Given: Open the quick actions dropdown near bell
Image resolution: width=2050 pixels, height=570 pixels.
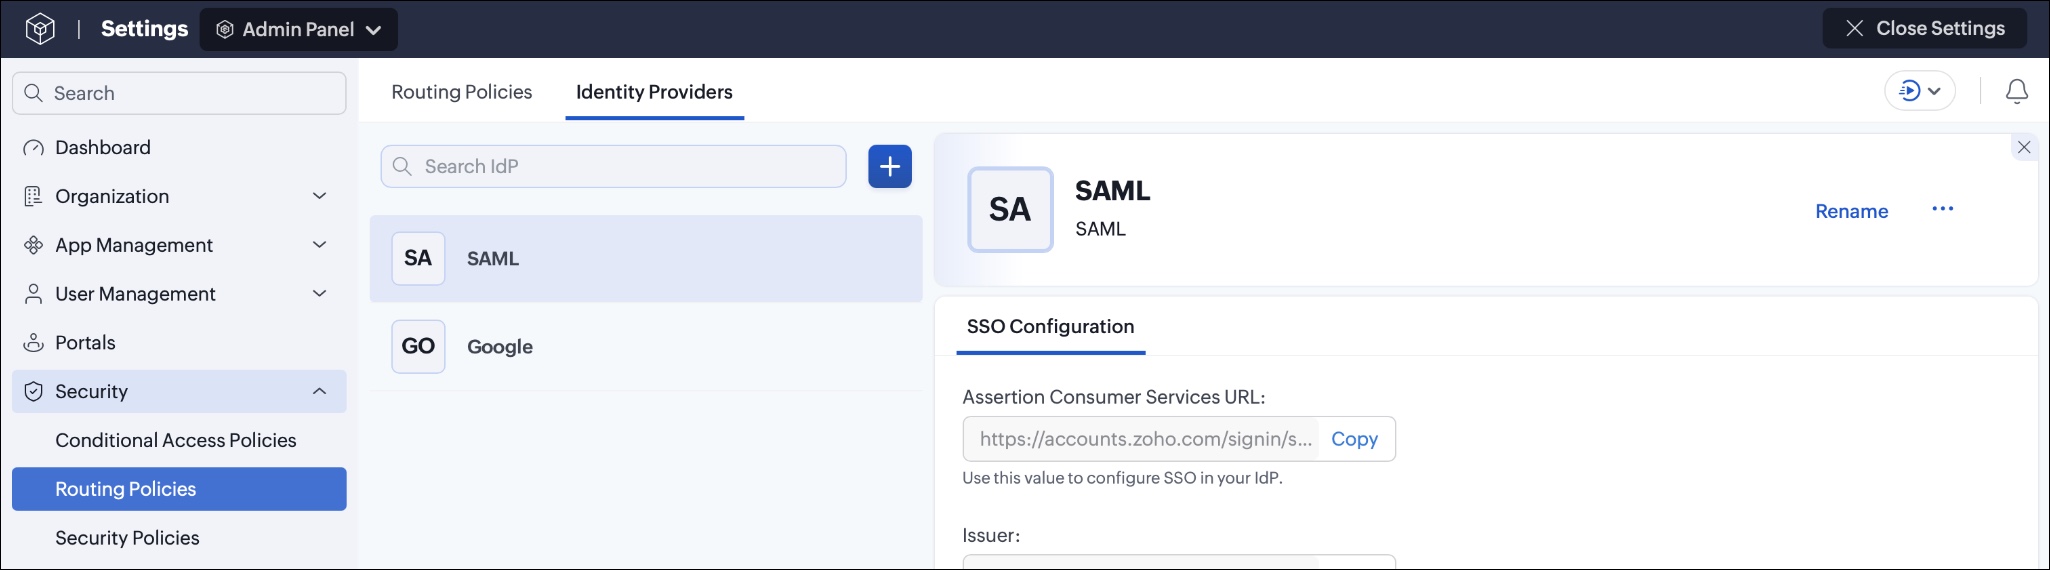Looking at the screenshot, I should point(1920,91).
